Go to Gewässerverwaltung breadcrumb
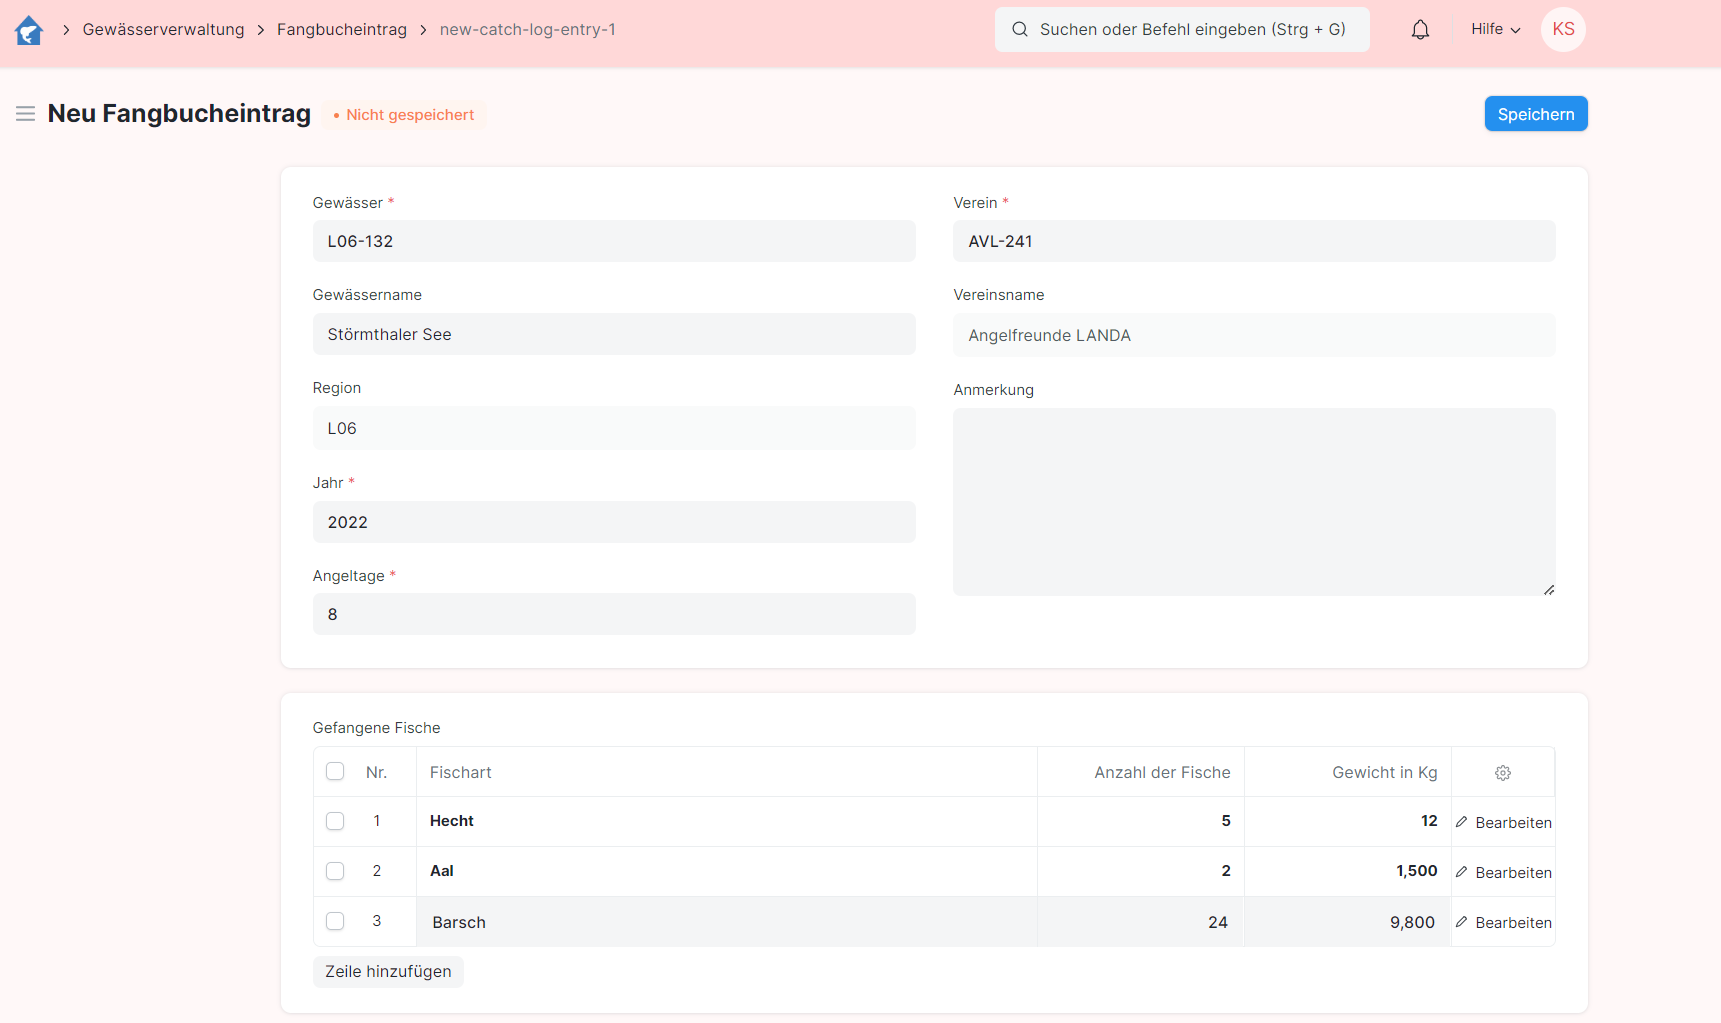 tap(163, 30)
